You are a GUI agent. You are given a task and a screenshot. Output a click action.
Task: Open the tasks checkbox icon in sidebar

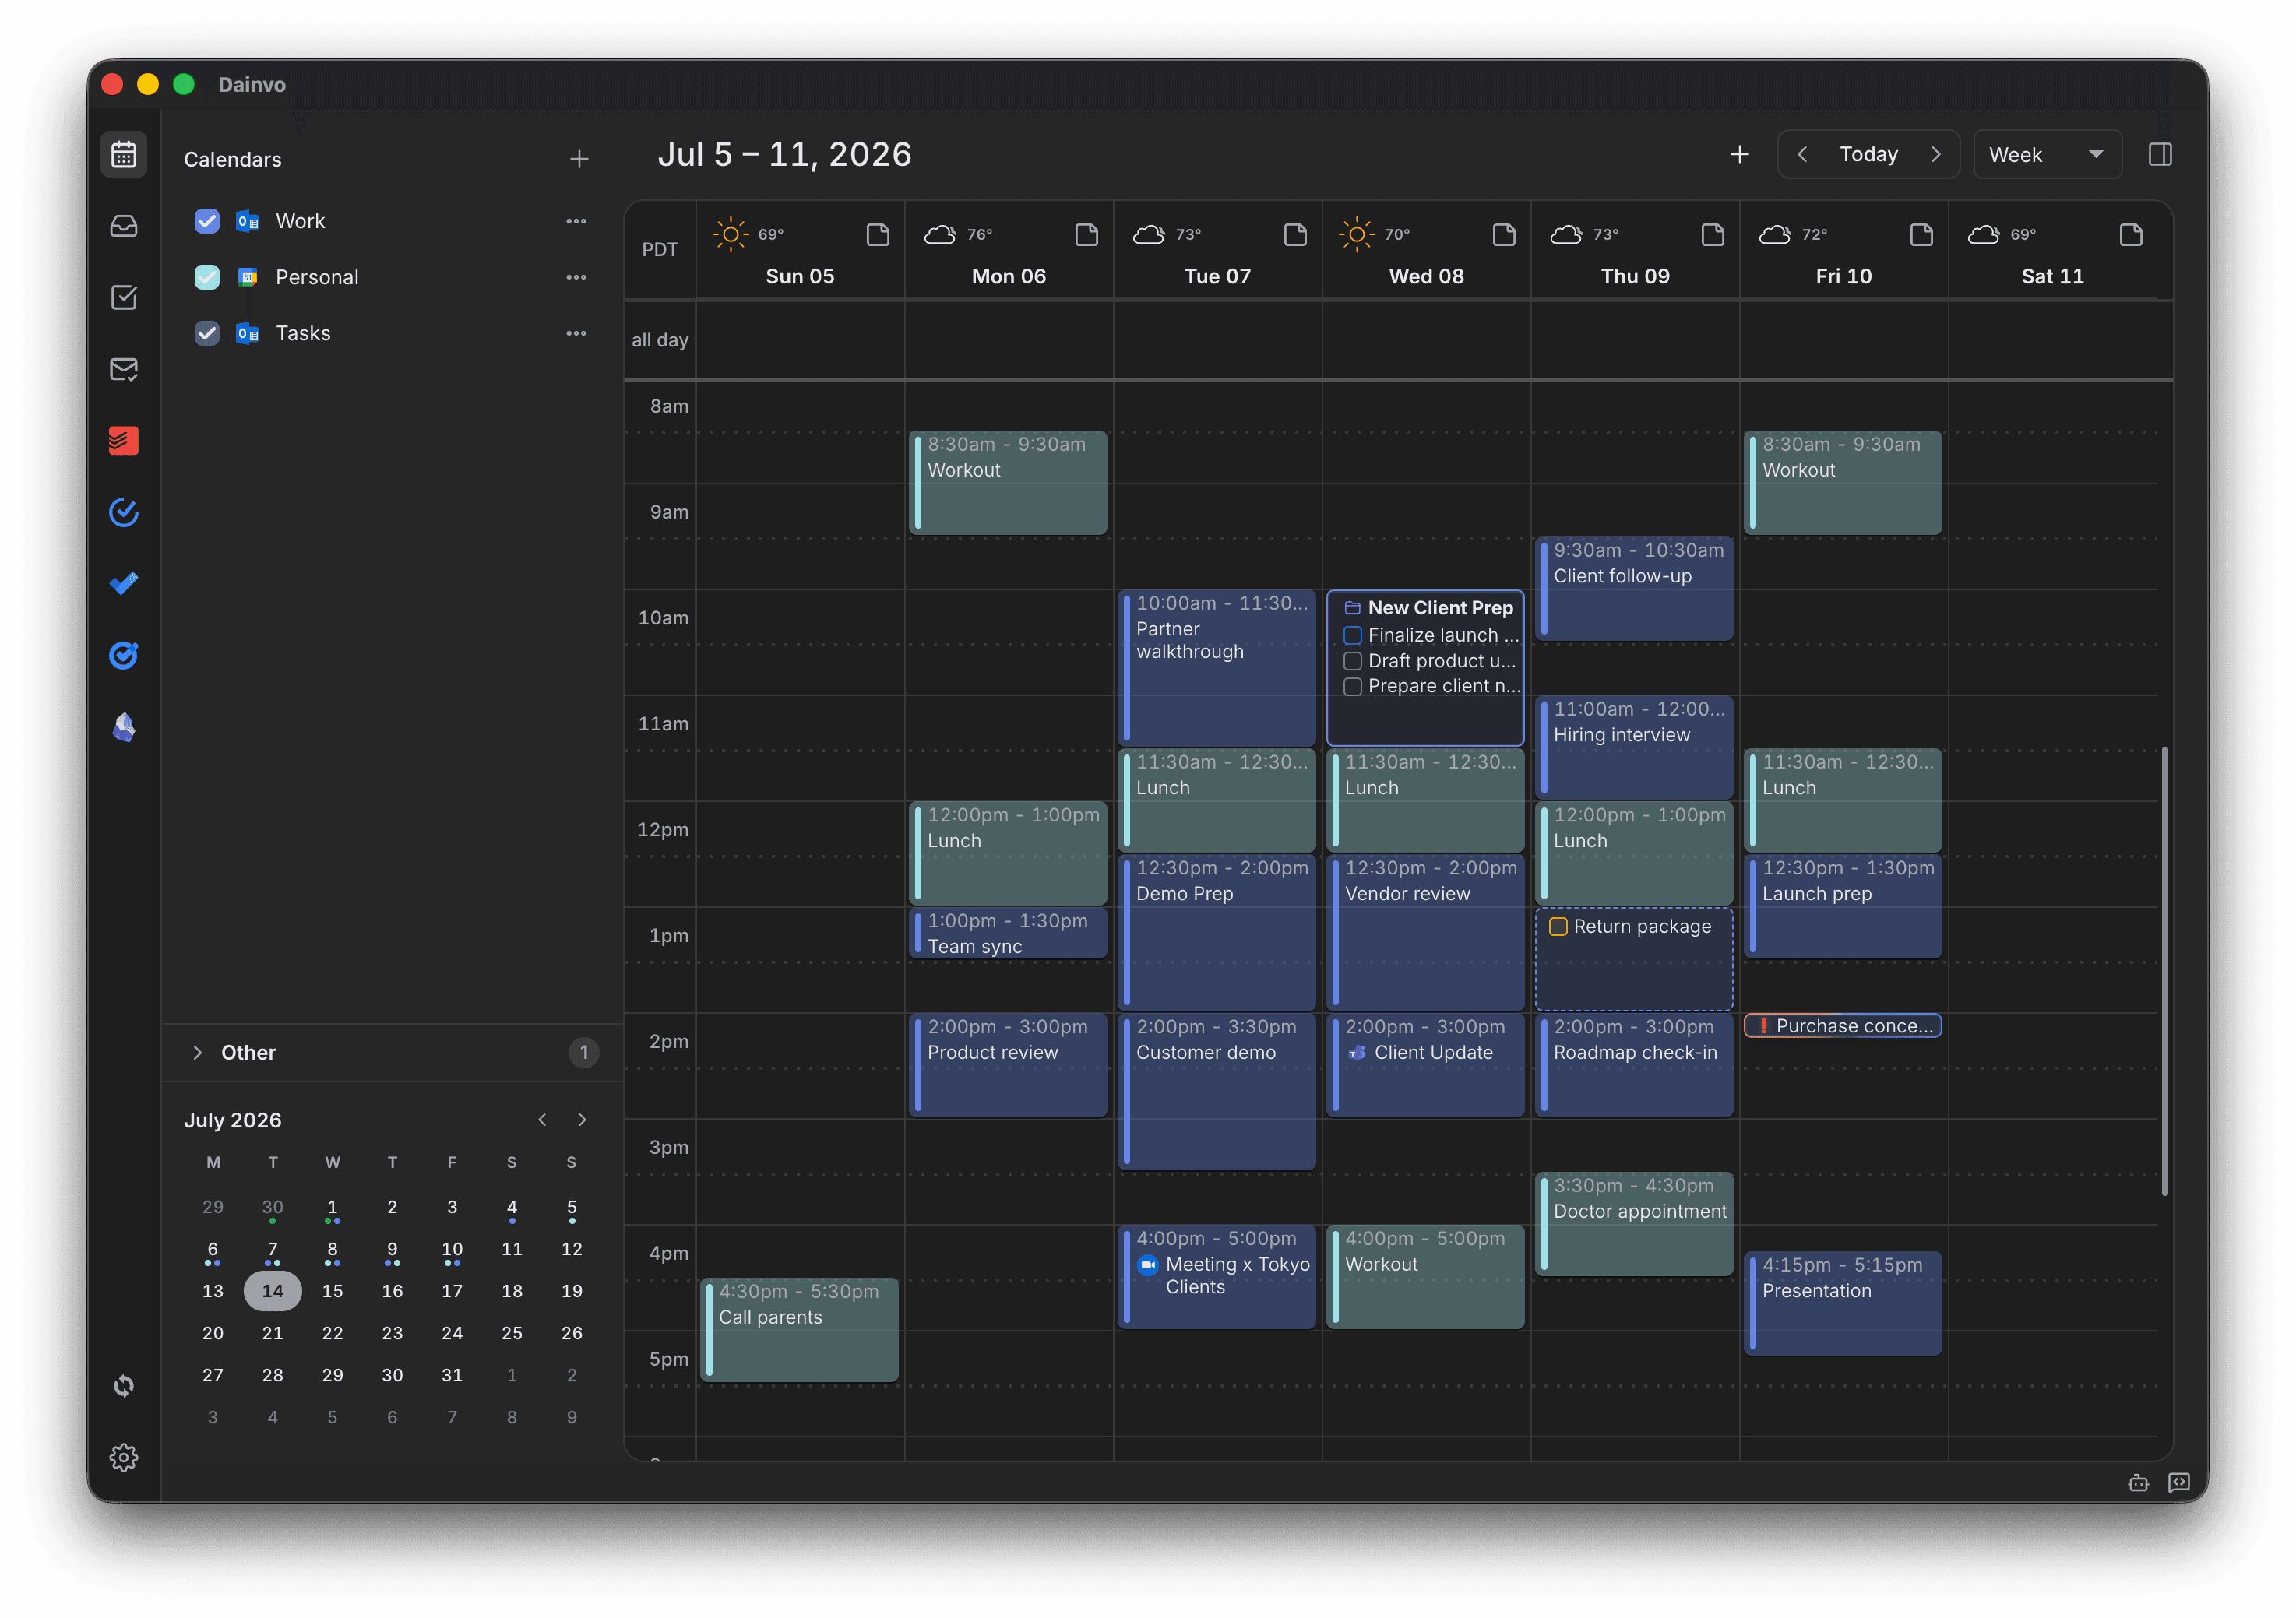pos(123,297)
